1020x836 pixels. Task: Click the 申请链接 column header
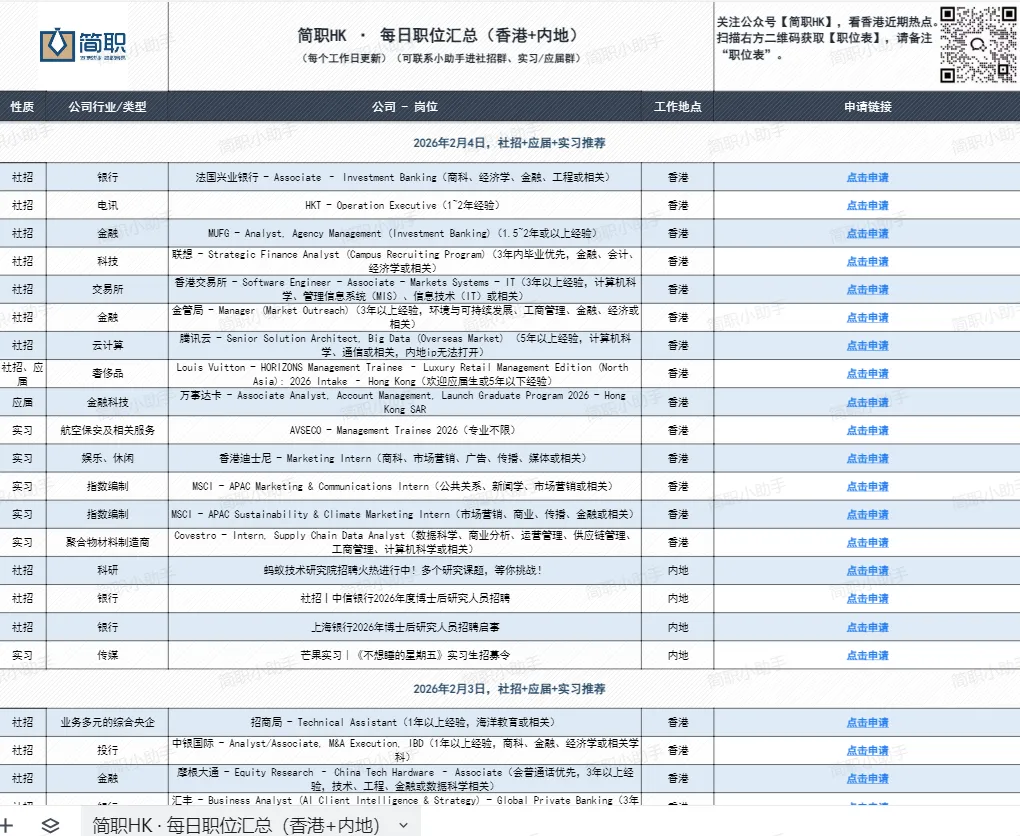tap(867, 106)
